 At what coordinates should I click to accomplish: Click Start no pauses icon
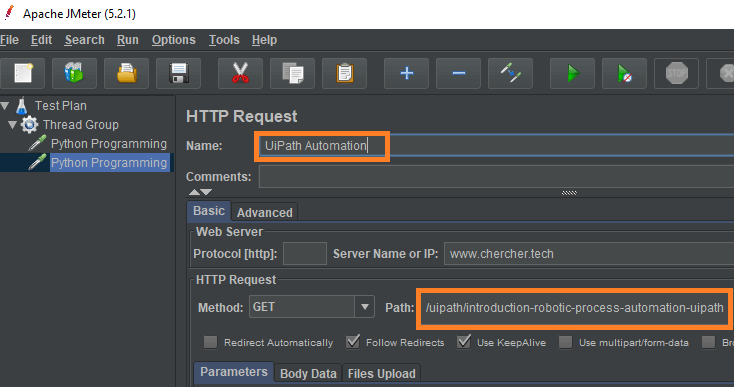(624, 73)
